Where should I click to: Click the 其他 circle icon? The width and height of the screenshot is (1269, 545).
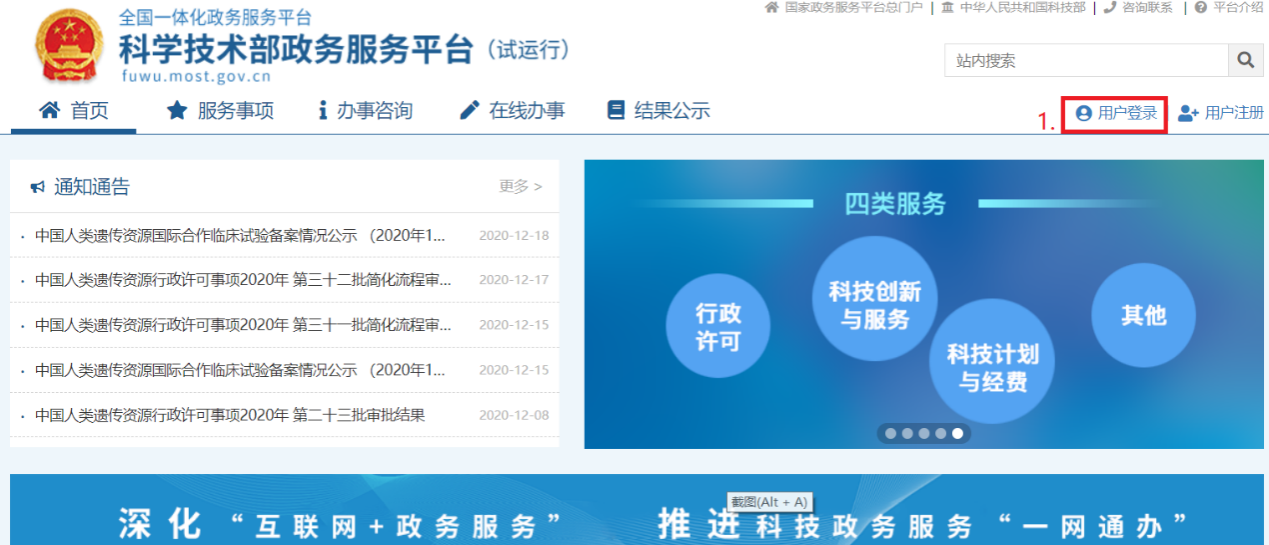[x=1143, y=315]
